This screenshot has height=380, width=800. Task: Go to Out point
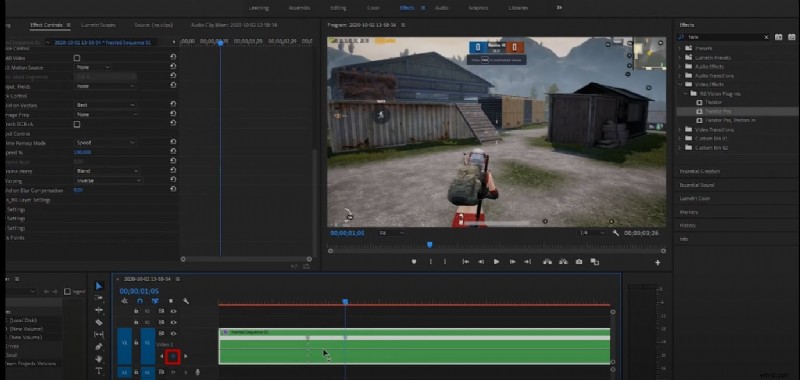(528, 262)
